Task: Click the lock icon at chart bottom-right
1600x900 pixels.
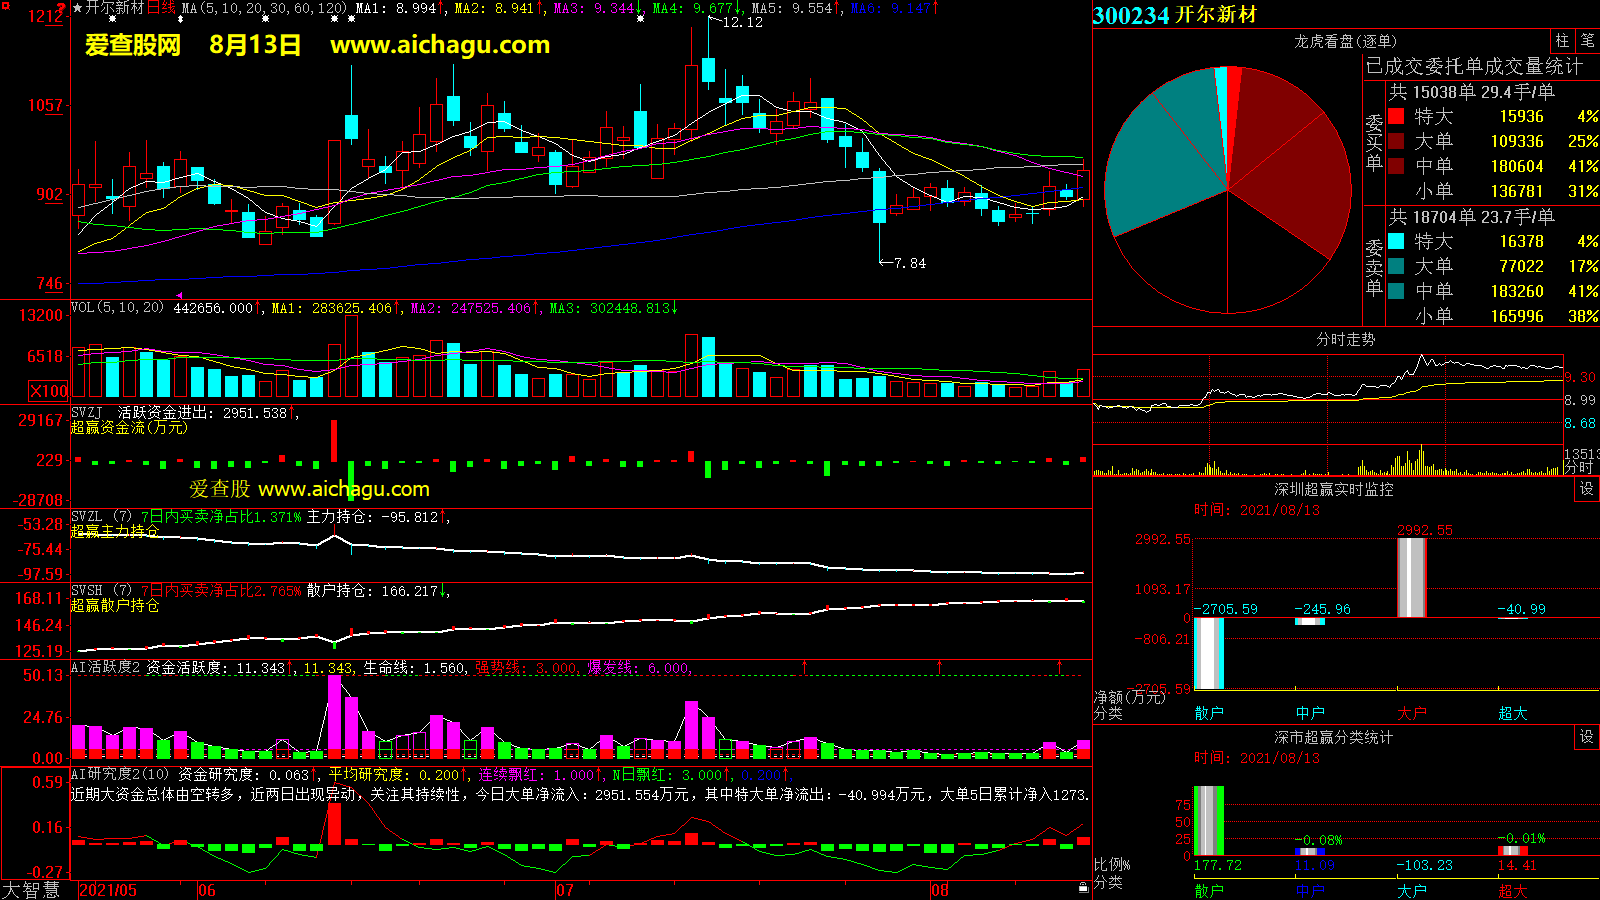Action: pos(1083,888)
